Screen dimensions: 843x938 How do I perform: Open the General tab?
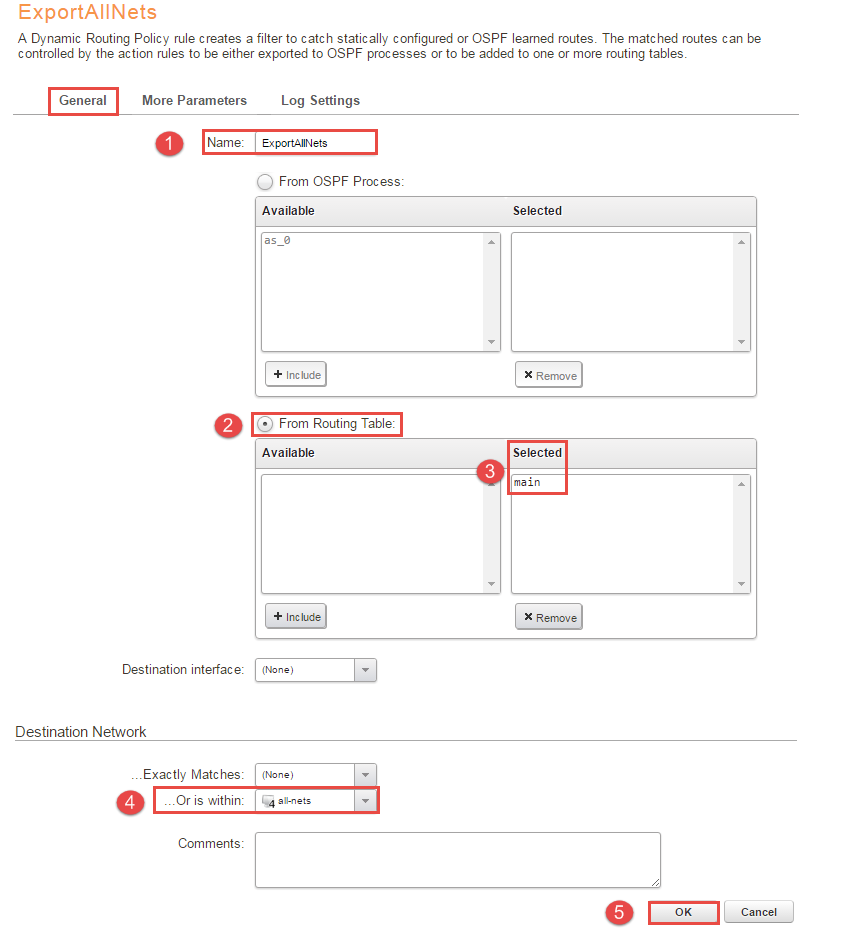[83, 101]
